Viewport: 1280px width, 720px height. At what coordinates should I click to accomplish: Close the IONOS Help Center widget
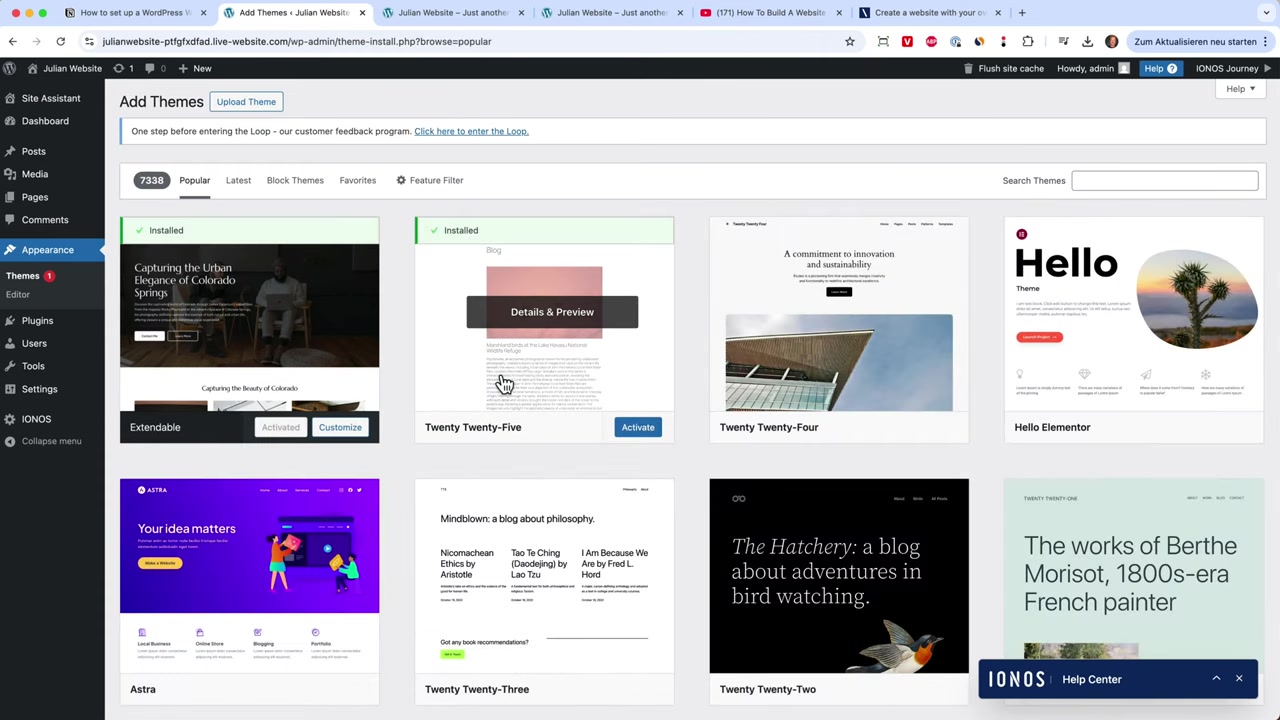pyautogui.click(x=1239, y=679)
